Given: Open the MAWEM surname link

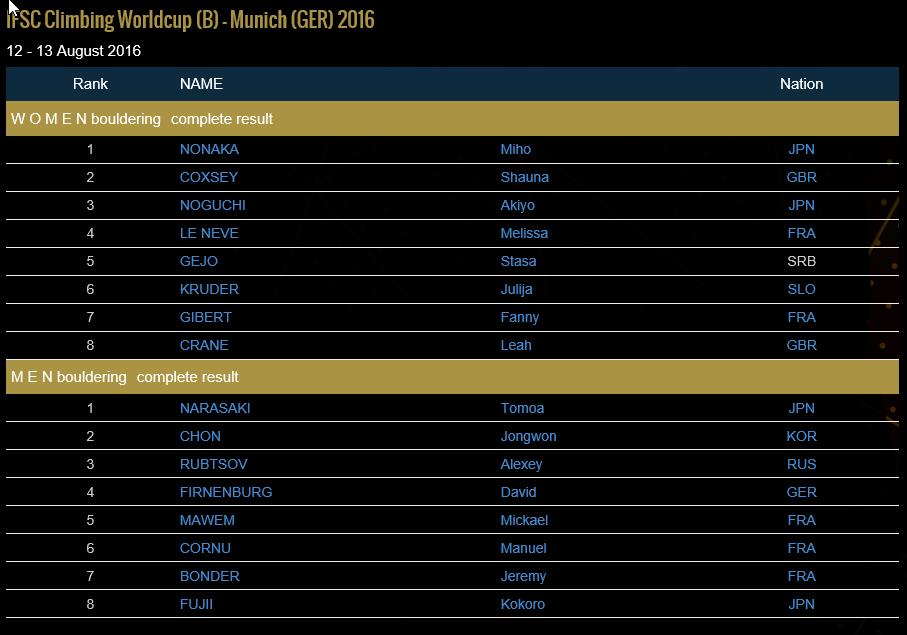Looking at the screenshot, I should pos(207,520).
